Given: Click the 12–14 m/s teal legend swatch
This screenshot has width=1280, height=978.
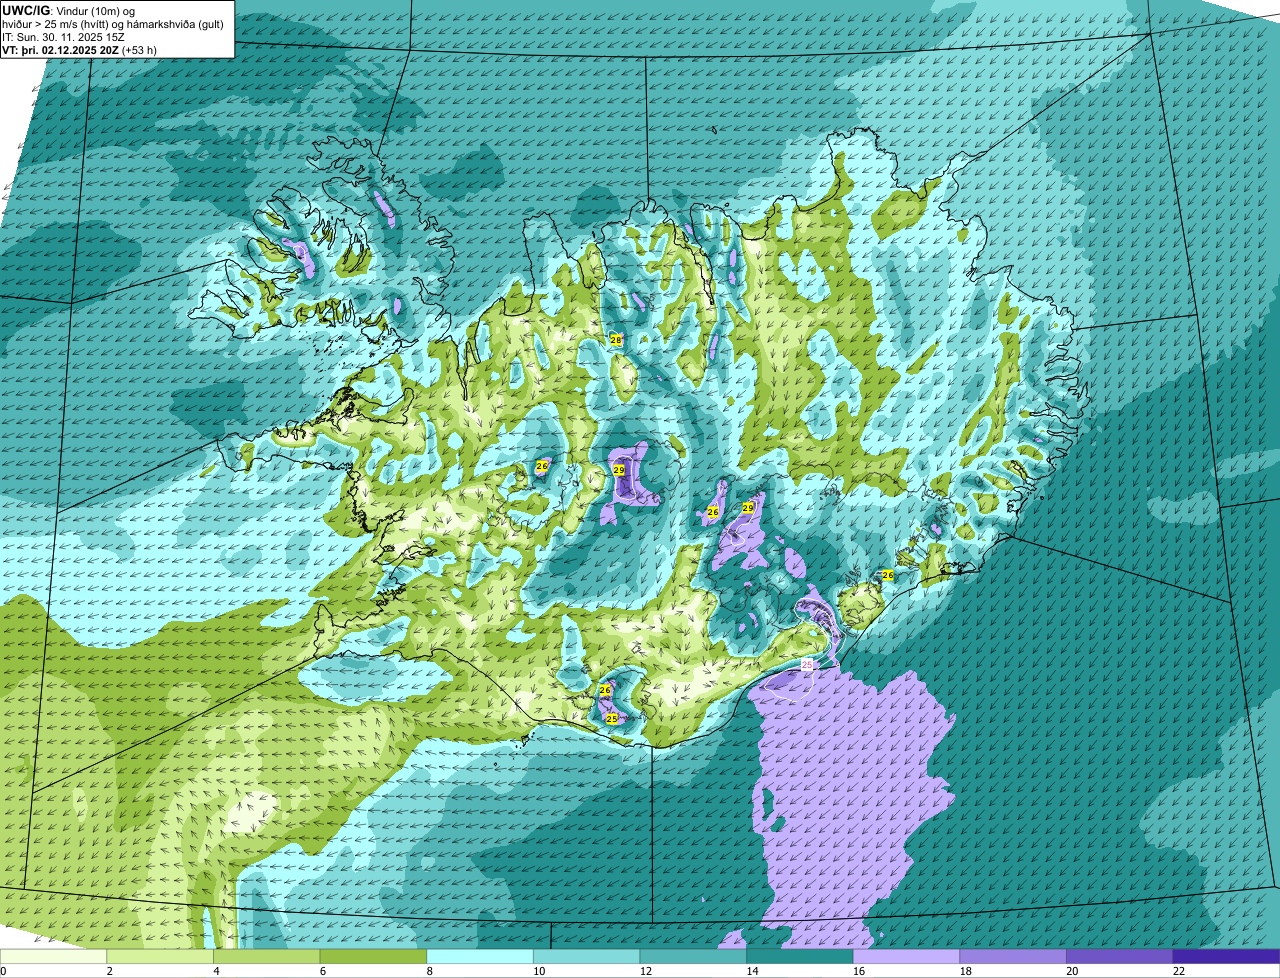Looking at the screenshot, I should 693,956.
